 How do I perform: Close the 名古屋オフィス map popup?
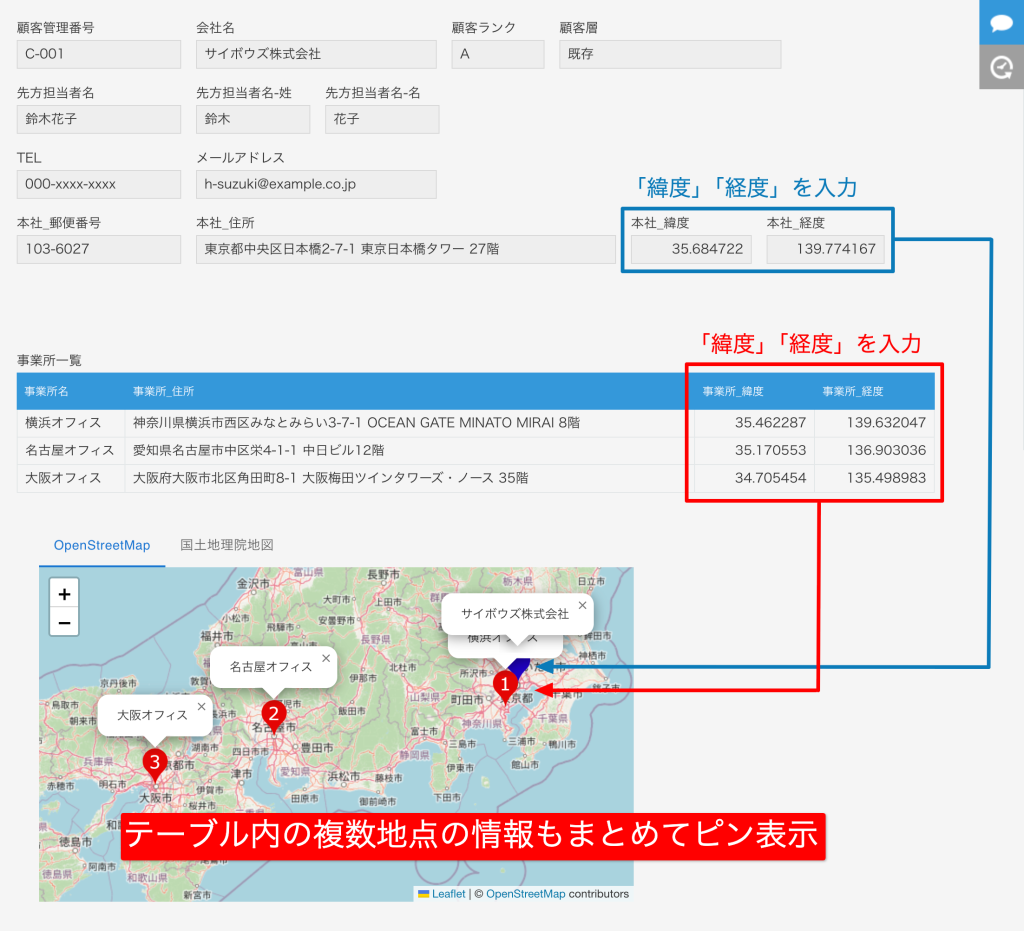[x=326, y=658]
